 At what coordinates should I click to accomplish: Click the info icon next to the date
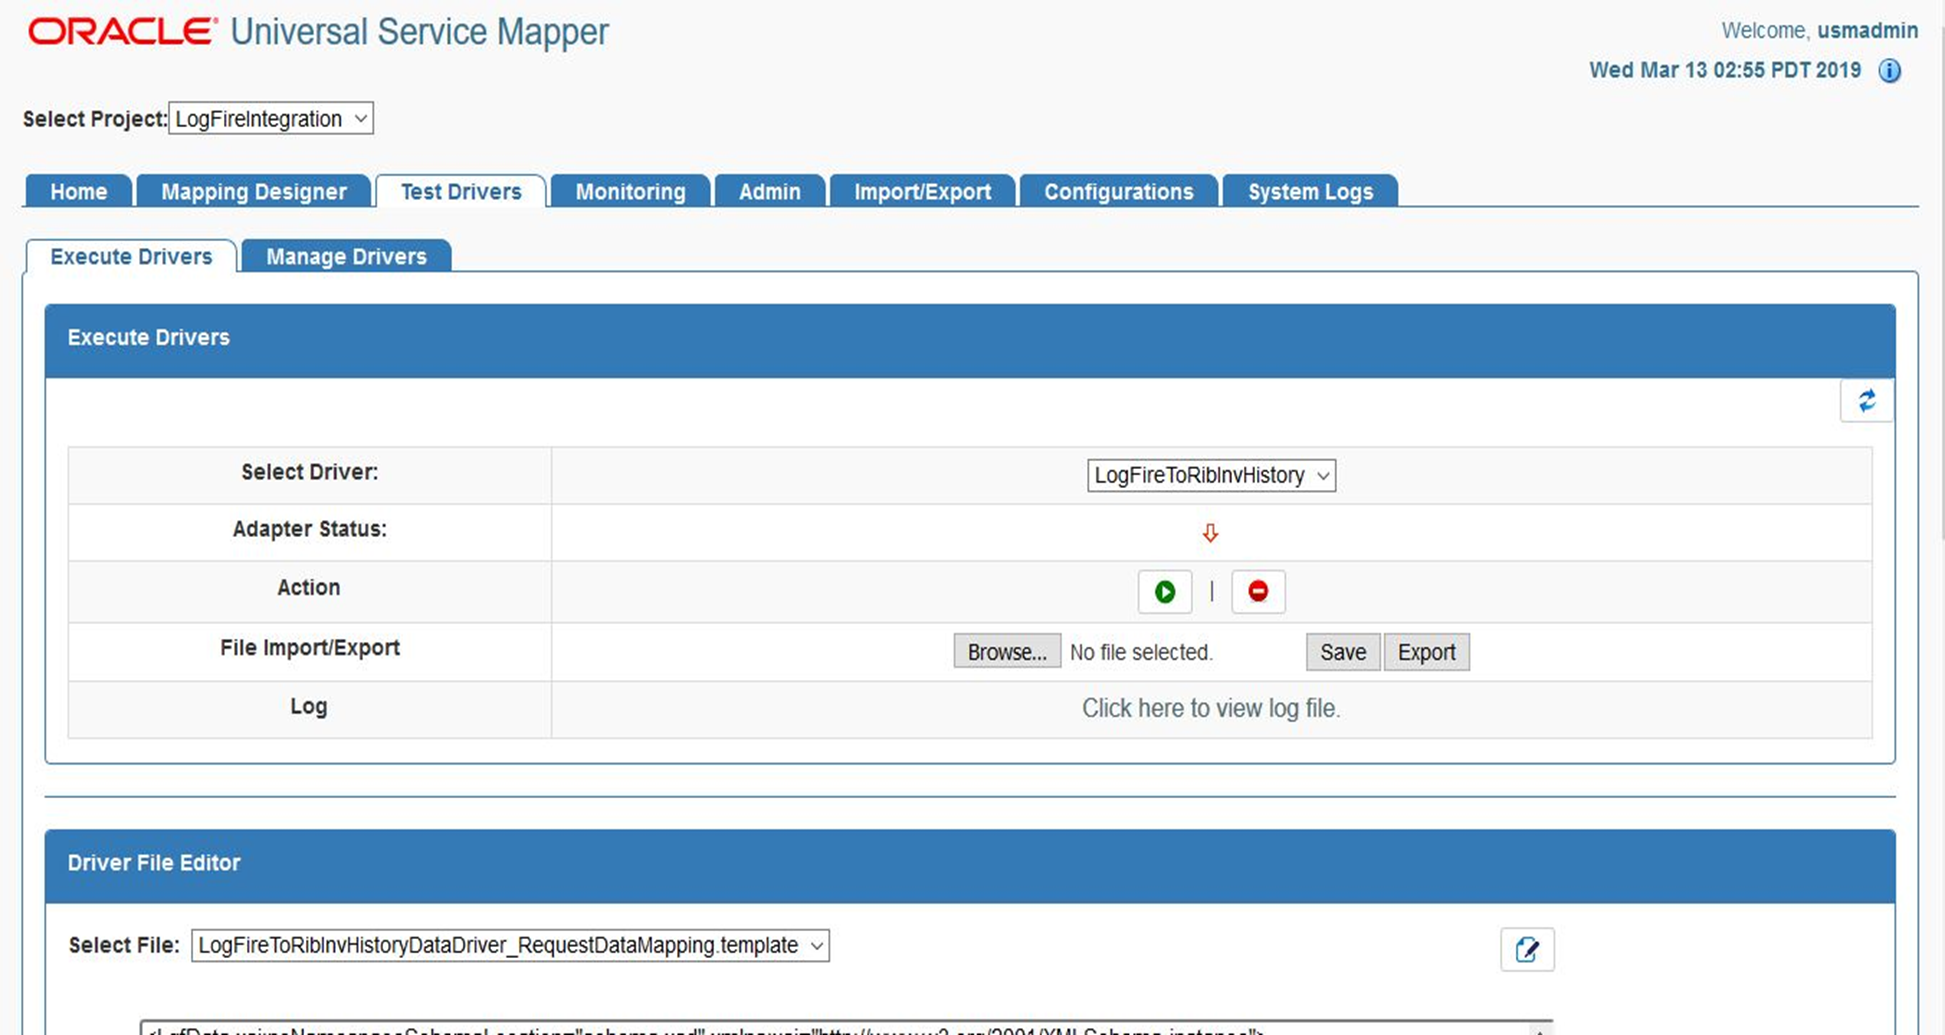tap(1889, 71)
